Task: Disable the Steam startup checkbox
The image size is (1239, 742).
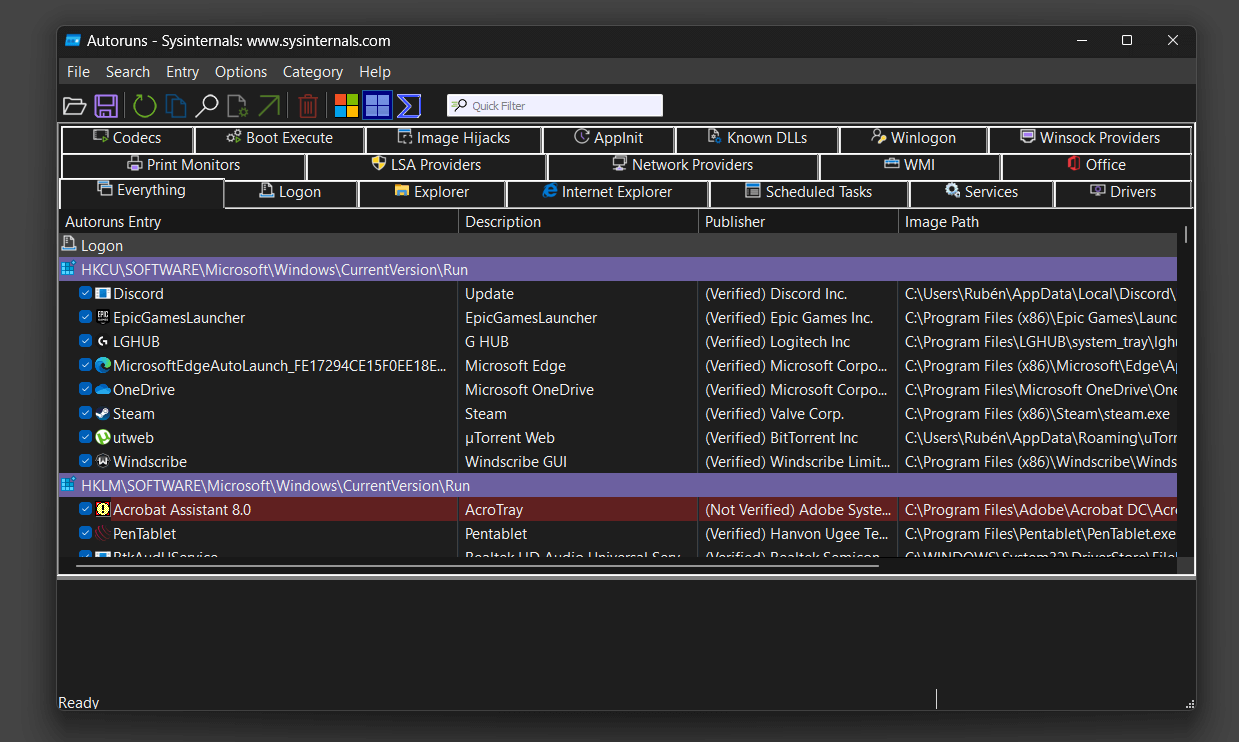Action: coord(86,414)
